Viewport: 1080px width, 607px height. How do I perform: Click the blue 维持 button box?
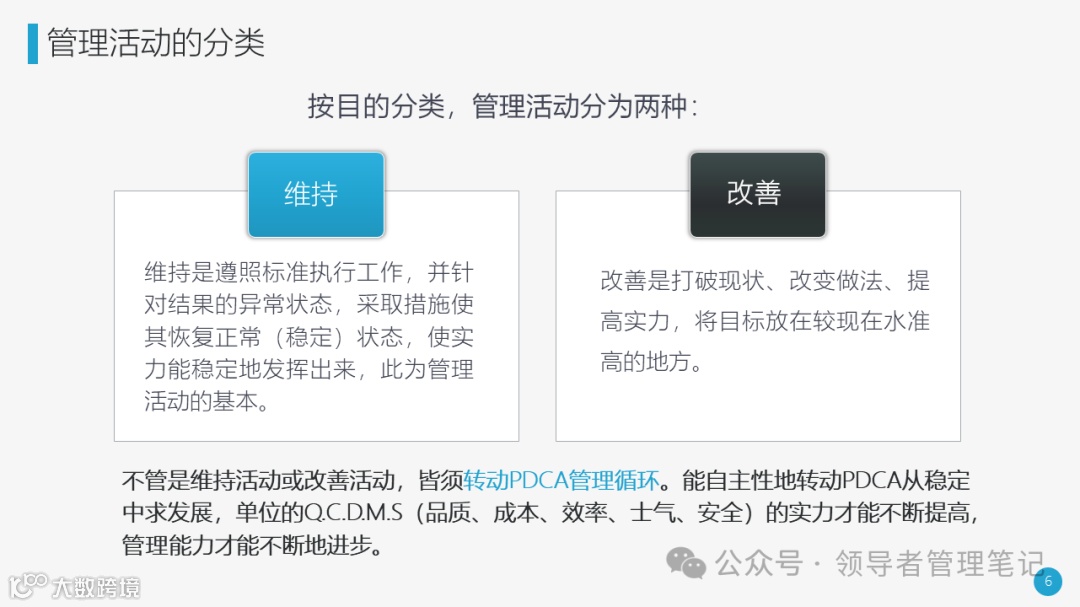[x=316, y=195]
